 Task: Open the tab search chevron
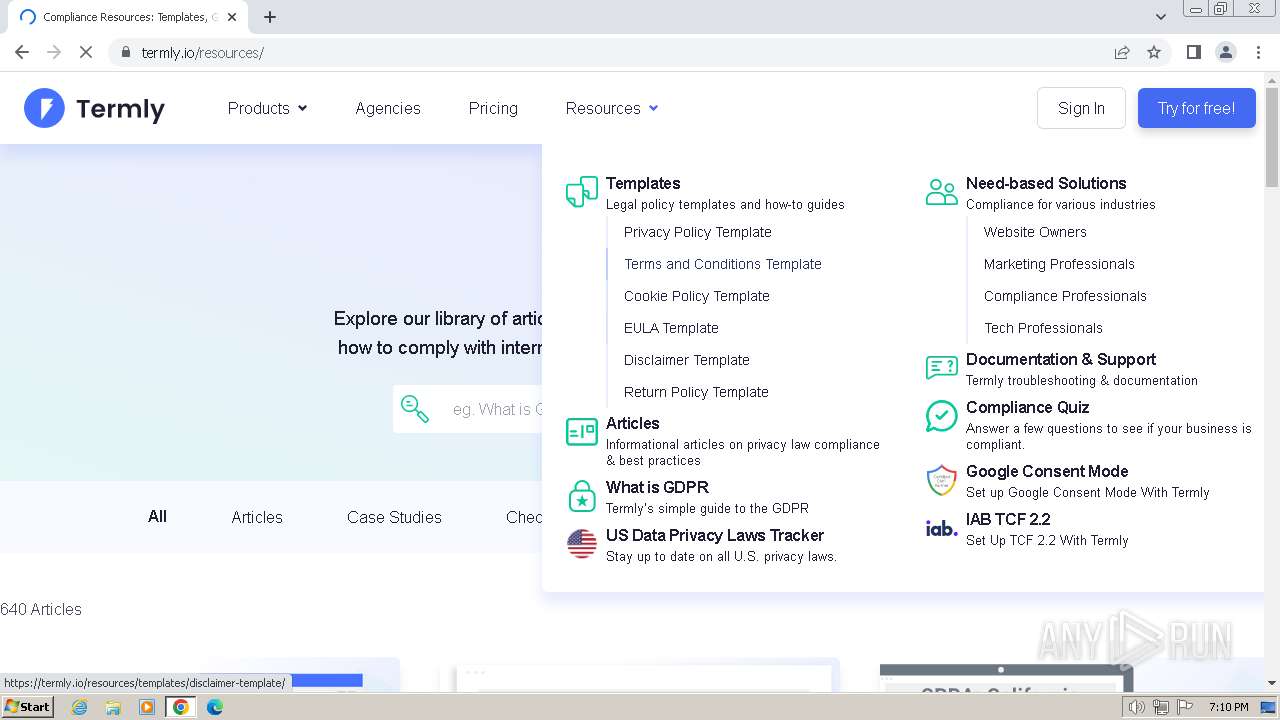click(x=1161, y=17)
